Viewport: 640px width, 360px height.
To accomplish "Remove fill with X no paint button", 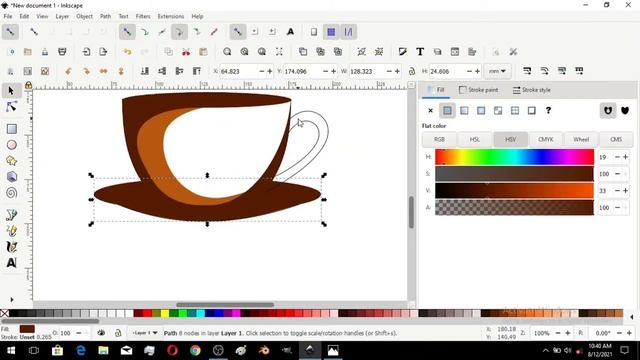I will 430,110.
